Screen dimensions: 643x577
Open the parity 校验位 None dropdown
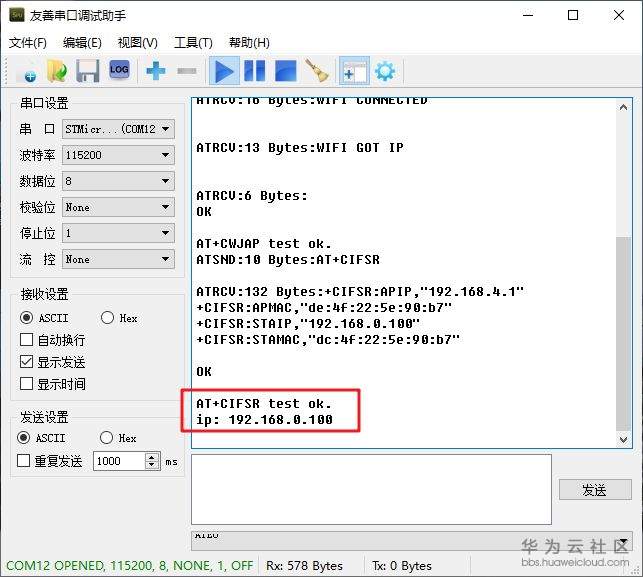[x=118, y=207]
